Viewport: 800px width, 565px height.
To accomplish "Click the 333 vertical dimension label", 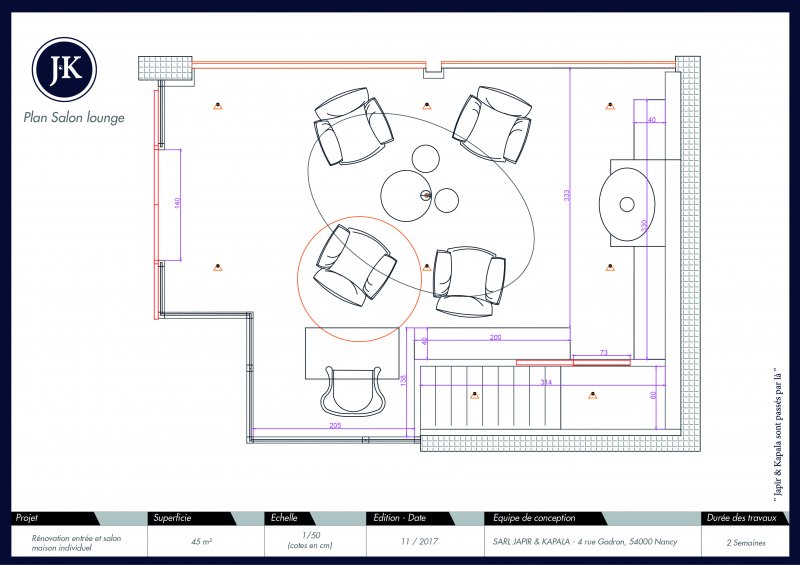I will tap(566, 194).
